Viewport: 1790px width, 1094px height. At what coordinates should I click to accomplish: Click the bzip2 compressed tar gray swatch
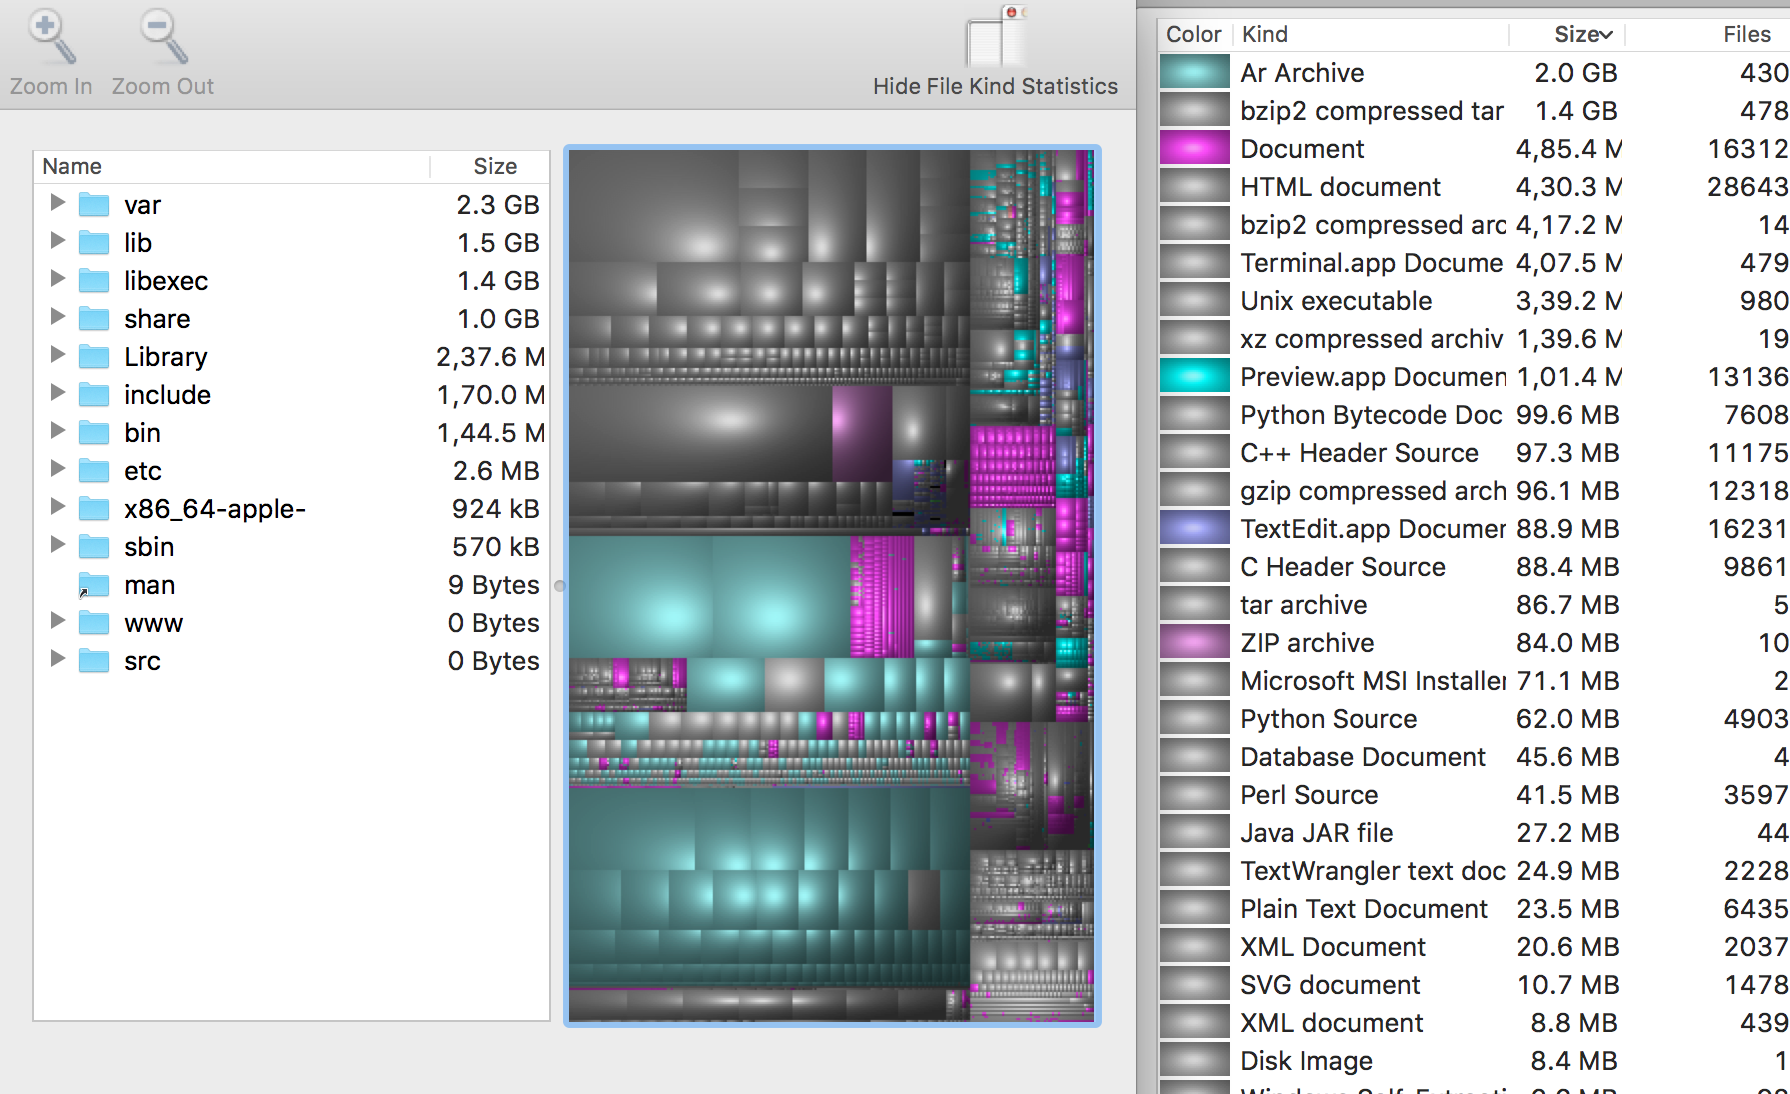pyautogui.click(x=1194, y=110)
